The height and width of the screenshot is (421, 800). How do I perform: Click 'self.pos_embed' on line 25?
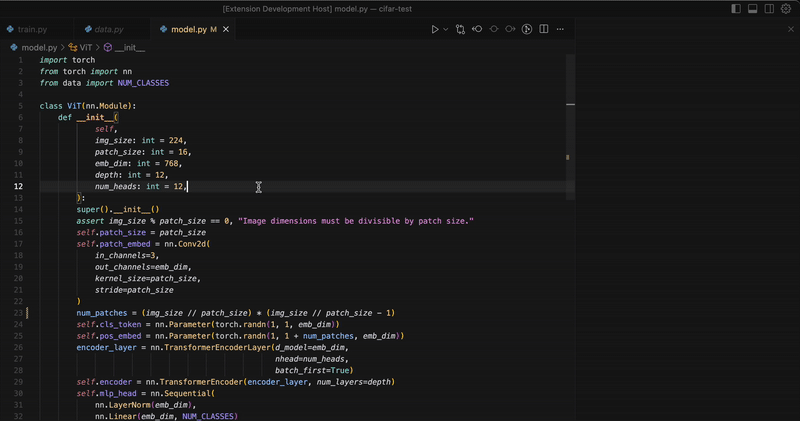pyautogui.click(x=109, y=336)
